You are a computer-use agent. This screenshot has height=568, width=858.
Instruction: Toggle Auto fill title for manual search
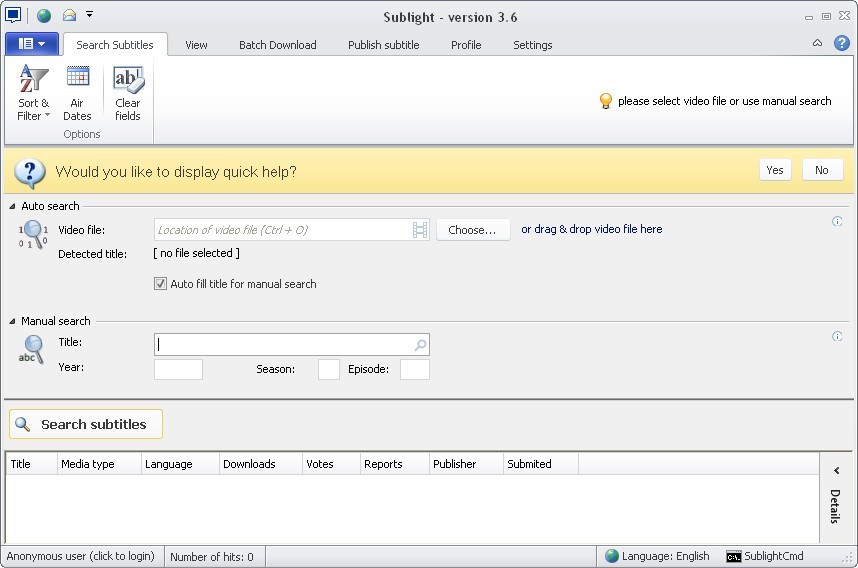[160, 284]
